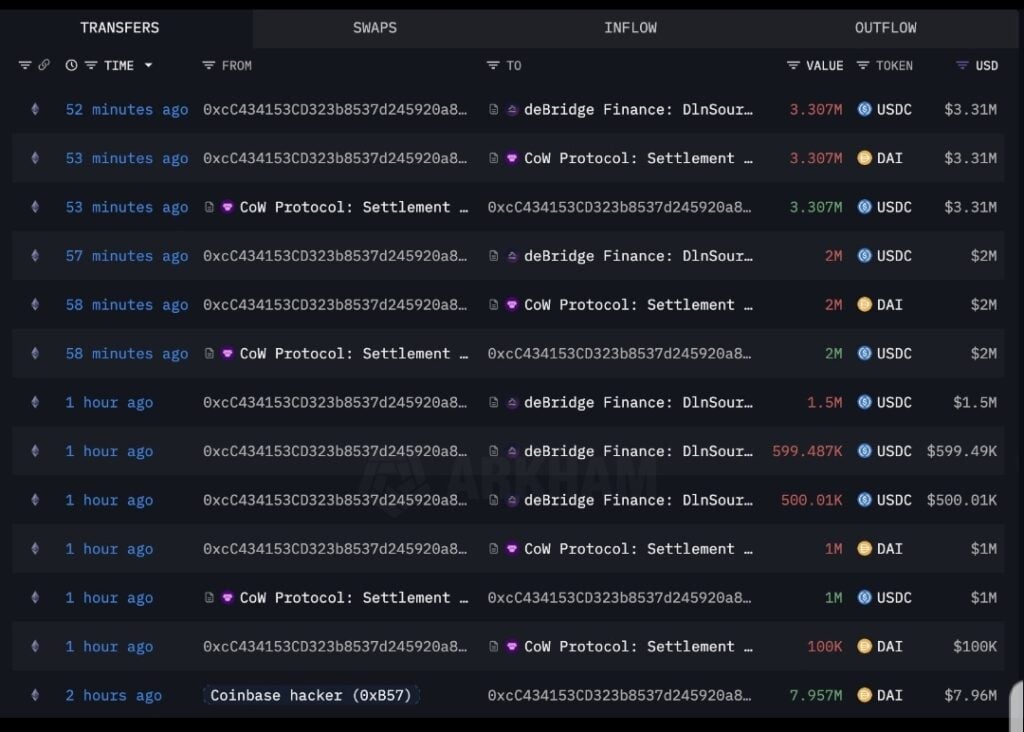Open the filter icon next to VALUE
Viewport: 1024px width, 732px height.
[793, 65]
